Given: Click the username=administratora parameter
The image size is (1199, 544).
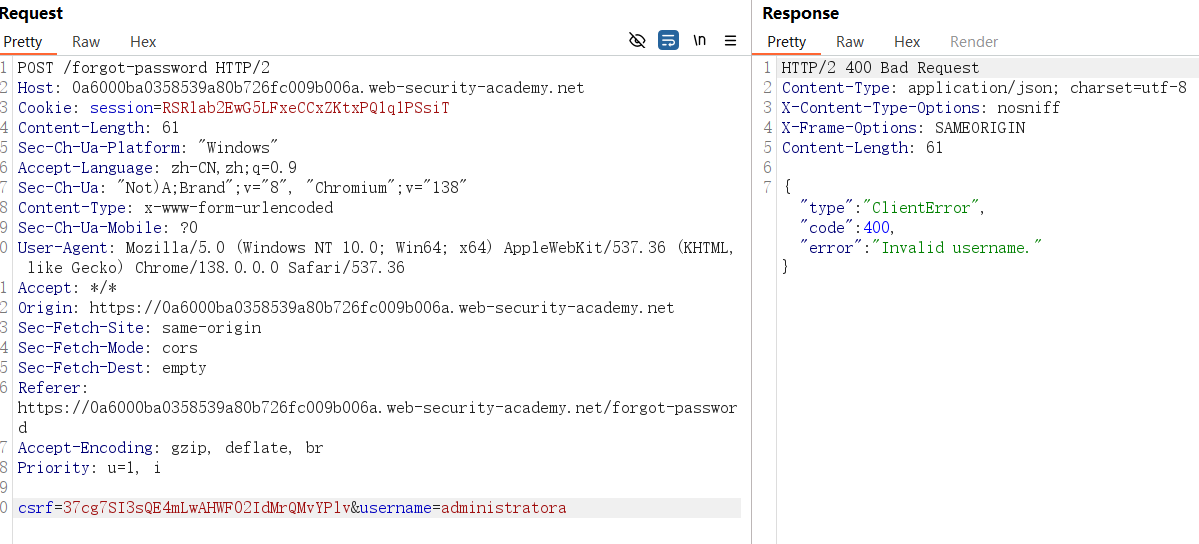Looking at the screenshot, I should 463,507.
